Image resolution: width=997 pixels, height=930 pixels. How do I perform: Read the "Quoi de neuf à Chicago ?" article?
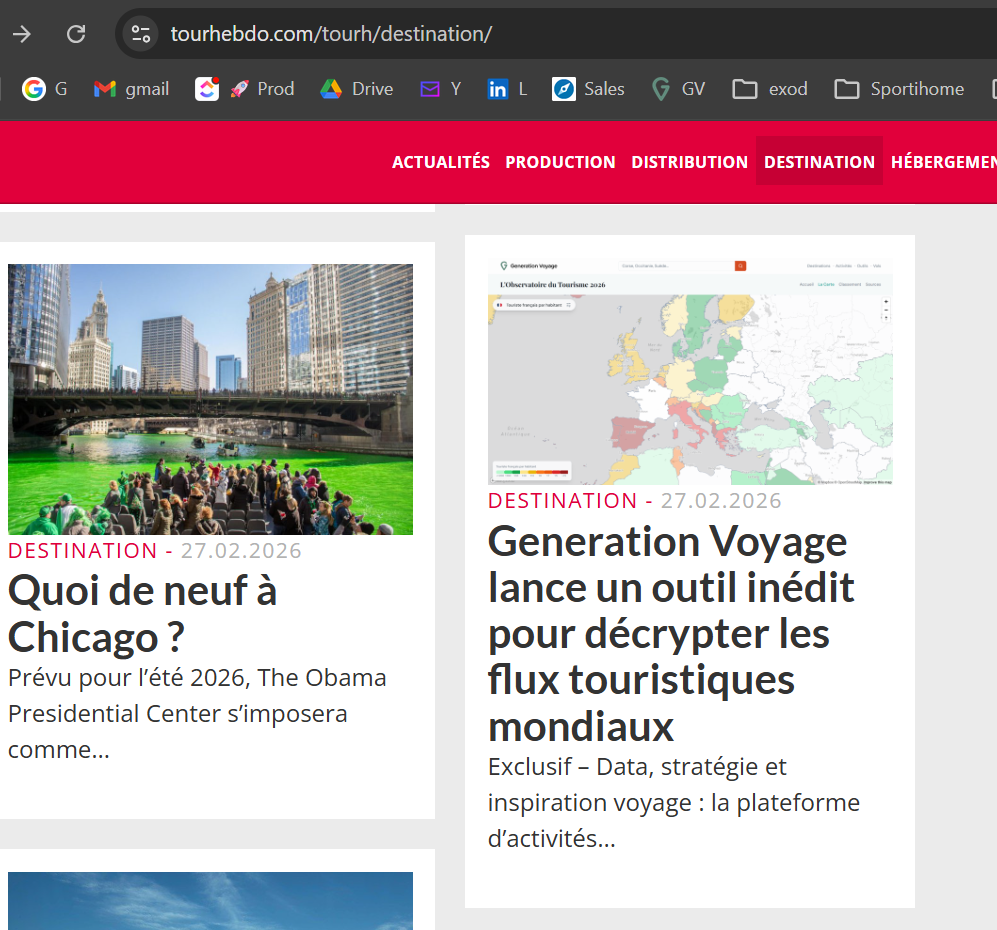click(x=142, y=614)
